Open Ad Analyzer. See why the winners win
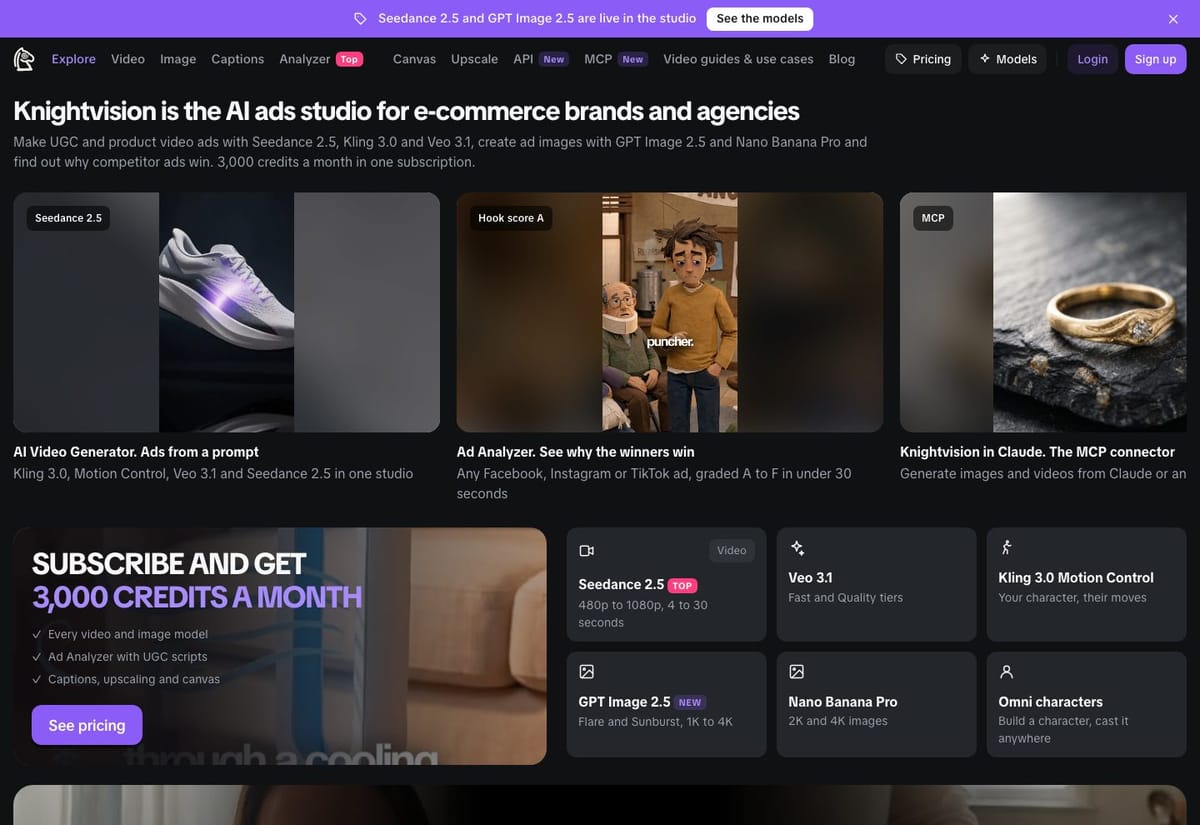Viewport: 1200px width, 825px height. (x=576, y=452)
